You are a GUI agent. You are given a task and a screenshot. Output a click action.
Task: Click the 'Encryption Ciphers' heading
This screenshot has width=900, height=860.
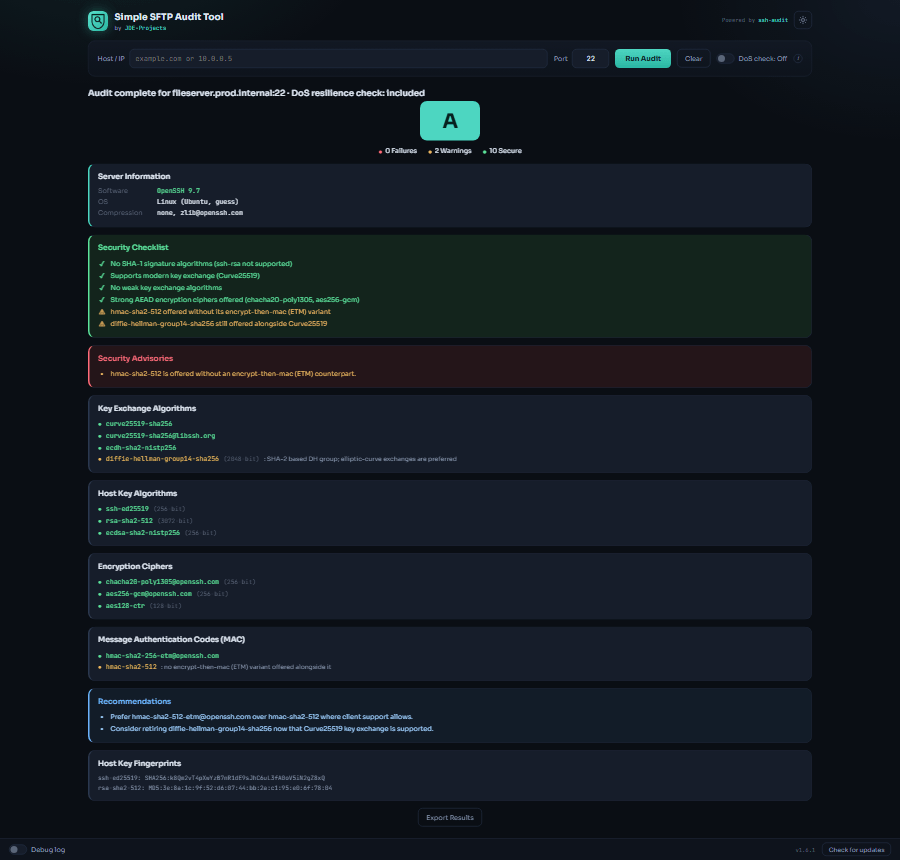pyautogui.click(x=135, y=567)
